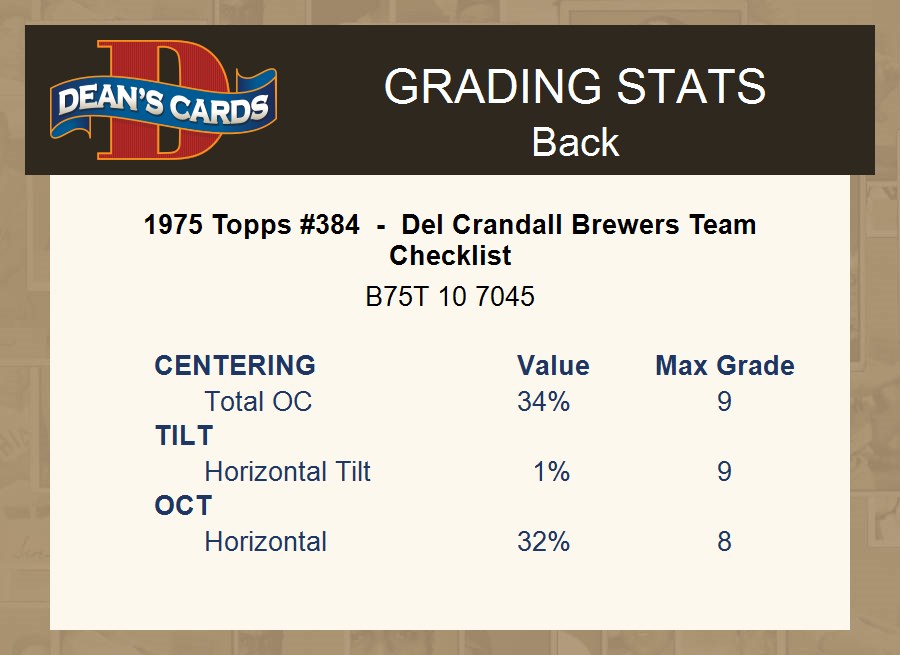Click the GRADING STATS title
900x655 pixels.
tap(575, 87)
